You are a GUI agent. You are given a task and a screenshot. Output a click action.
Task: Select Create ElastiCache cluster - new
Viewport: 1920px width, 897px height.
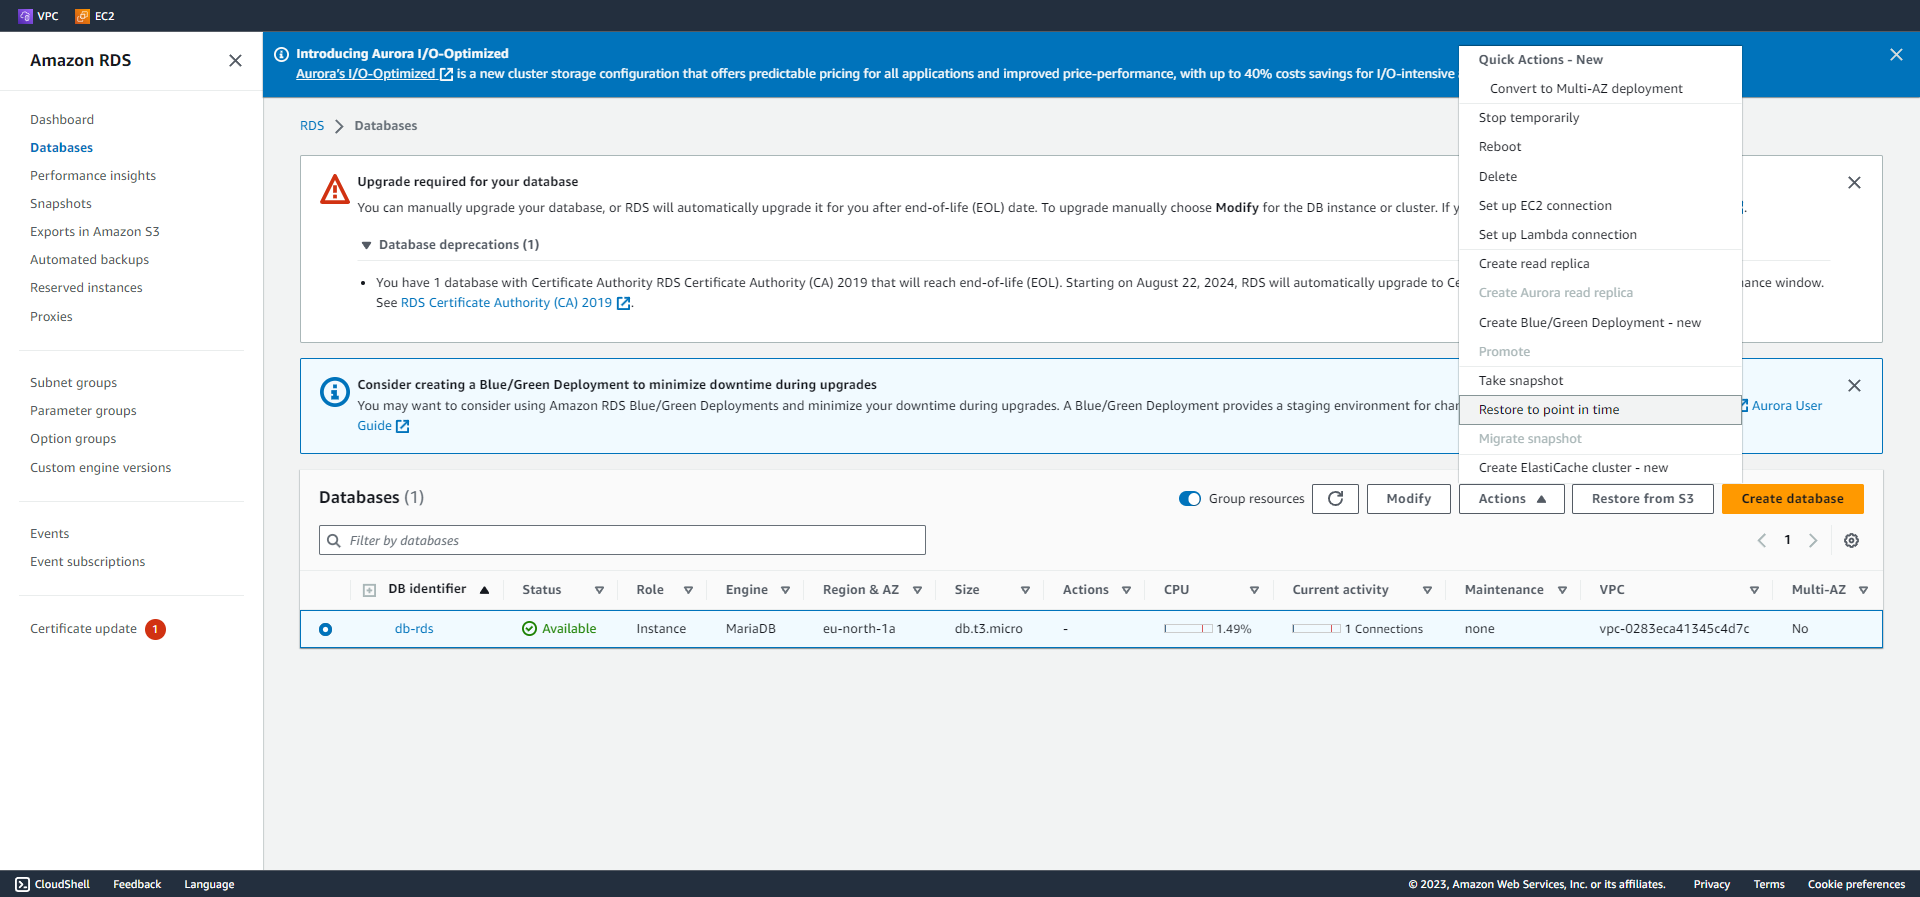[1600, 468]
